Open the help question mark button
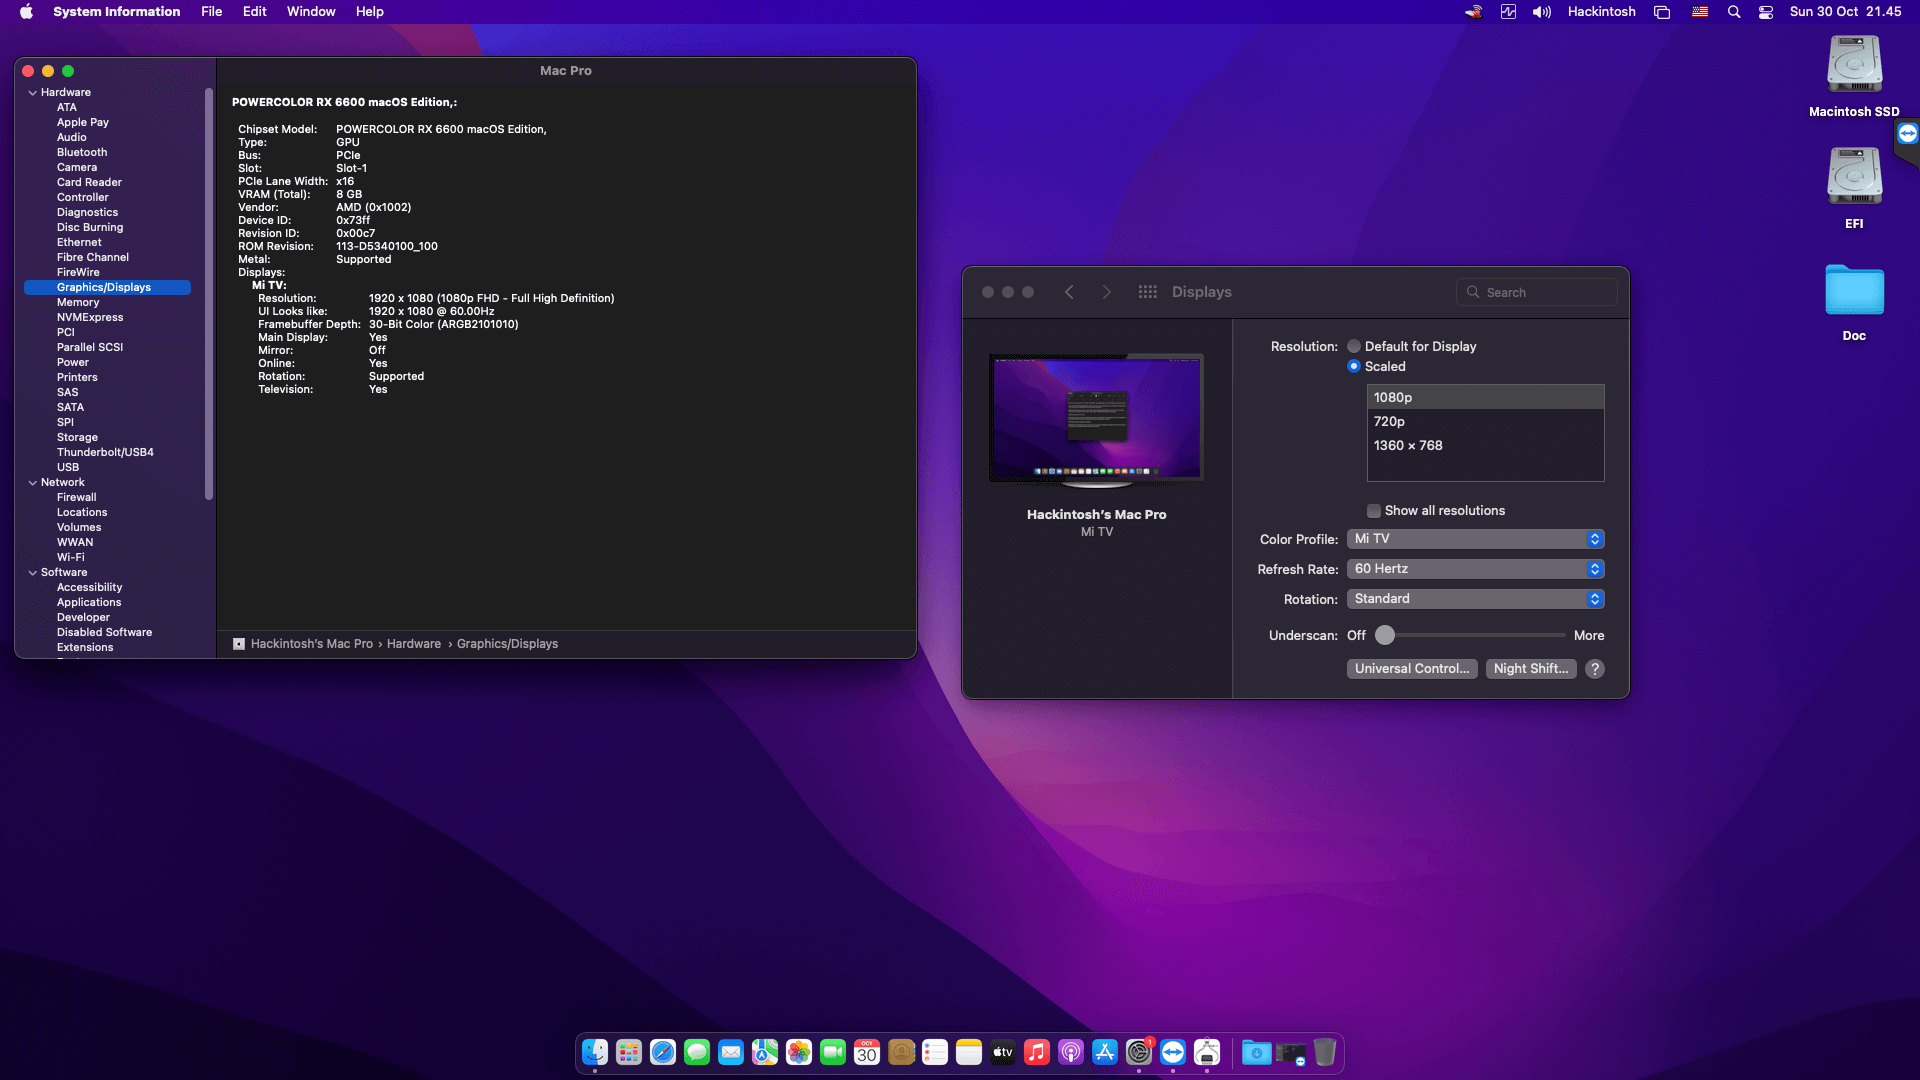This screenshot has height=1080, width=1920. pyautogui.click(x=1595, y=669)
